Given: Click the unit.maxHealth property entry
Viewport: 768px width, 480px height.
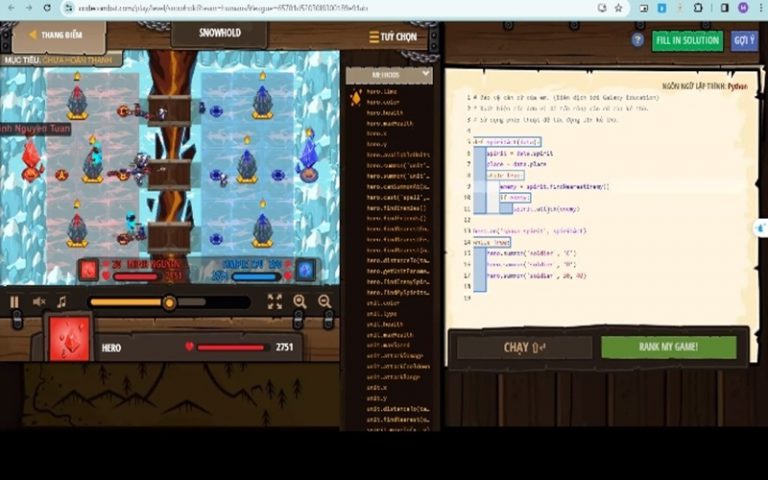Looking at the screenshot, I should click(x=389, y=335).
